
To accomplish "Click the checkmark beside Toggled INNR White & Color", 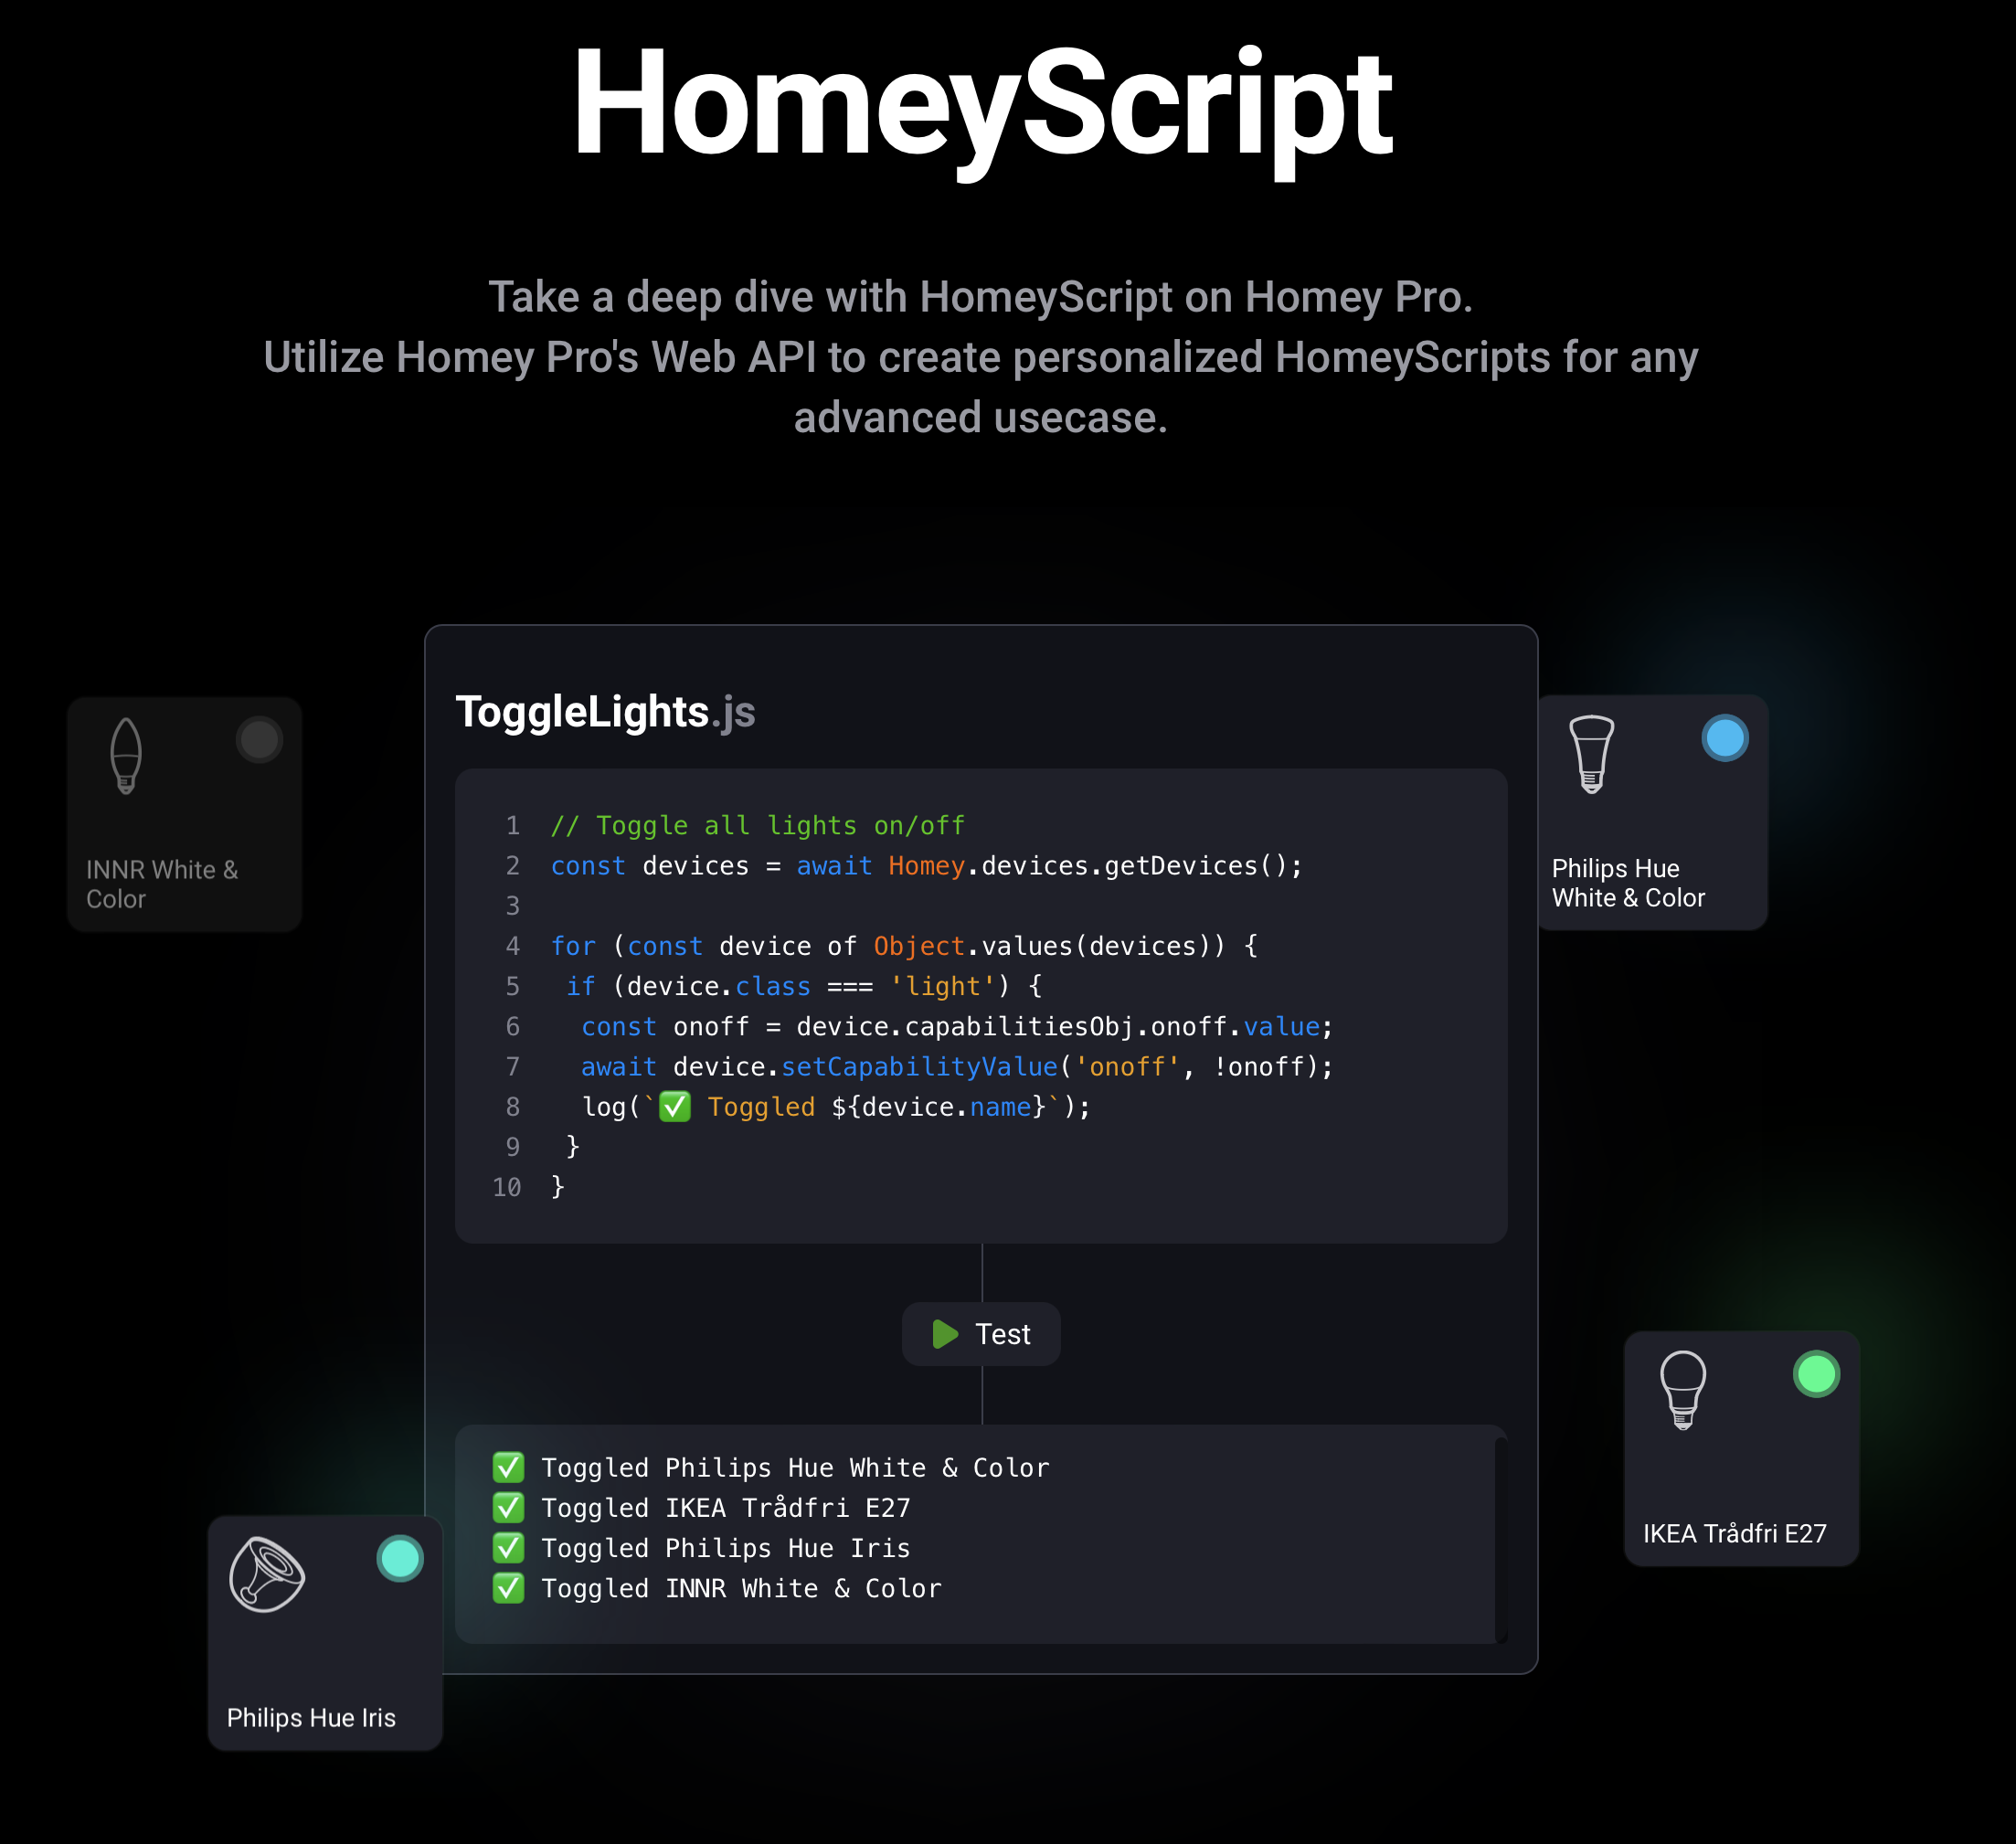I will (508, 1588).
